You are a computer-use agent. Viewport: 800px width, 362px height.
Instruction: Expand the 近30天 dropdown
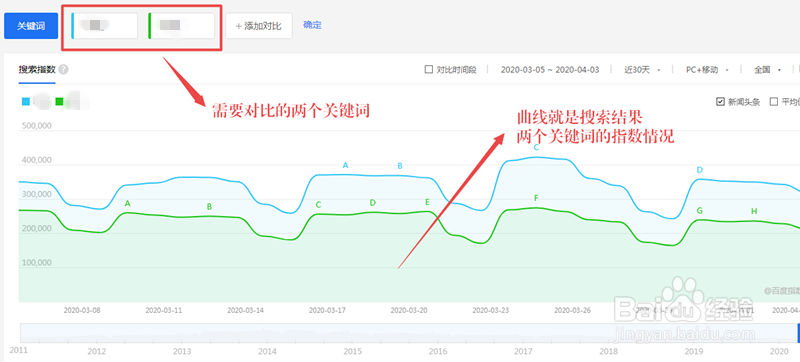pos(642,70)
